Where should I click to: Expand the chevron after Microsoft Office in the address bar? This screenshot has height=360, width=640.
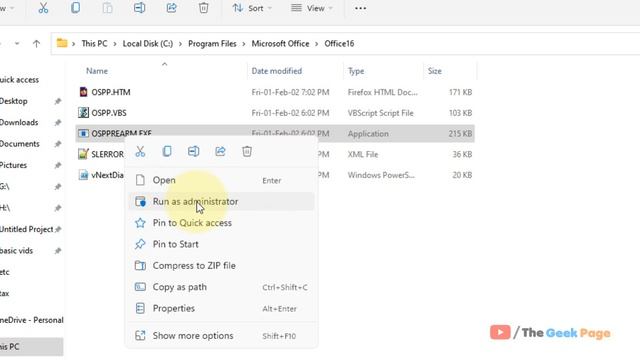[x=316, y=44]
